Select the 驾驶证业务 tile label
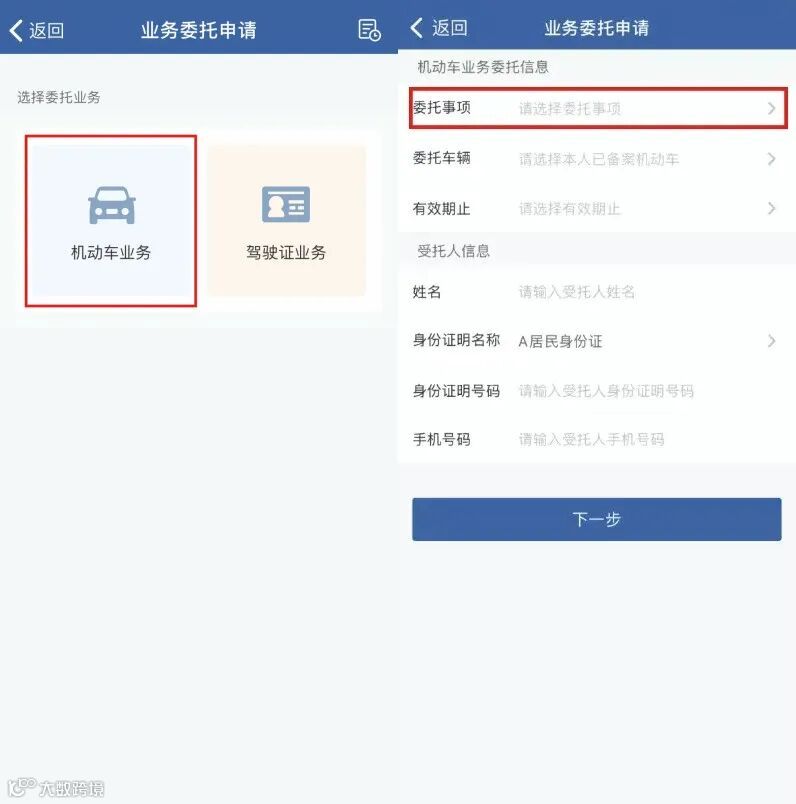 point(286,252)
